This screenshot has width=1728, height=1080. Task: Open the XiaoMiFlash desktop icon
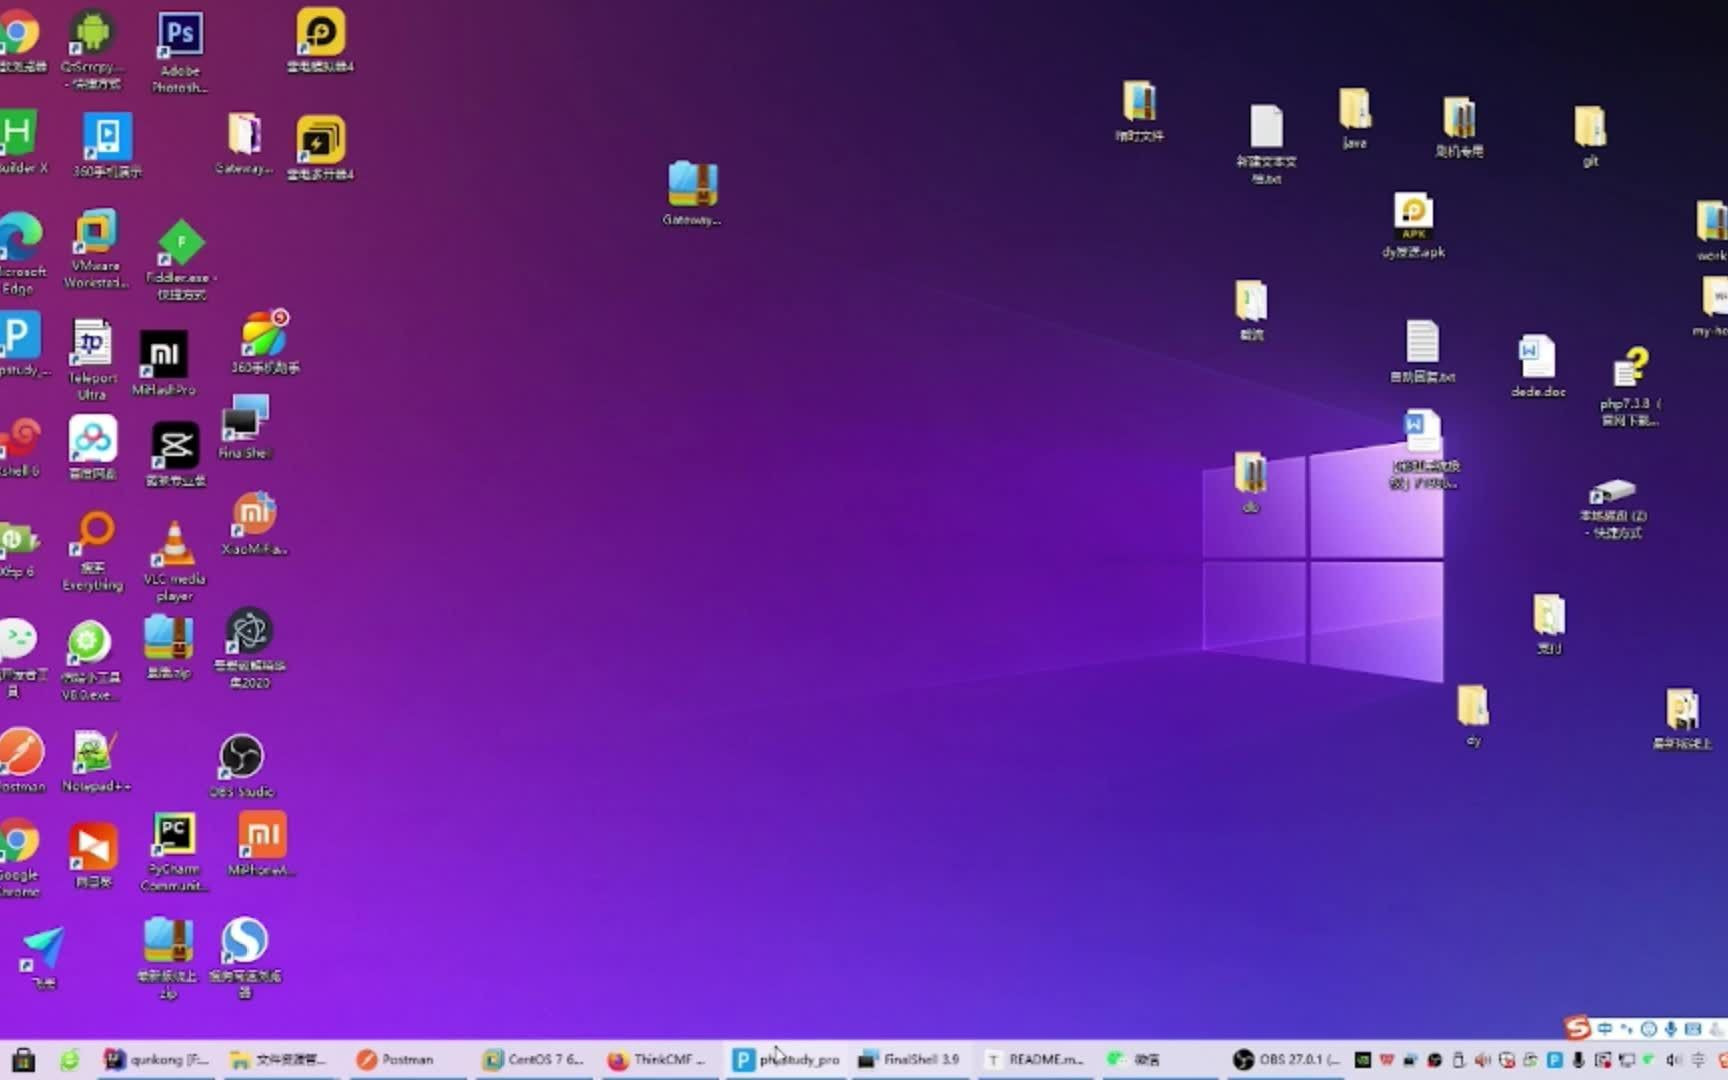coord(254,524)
